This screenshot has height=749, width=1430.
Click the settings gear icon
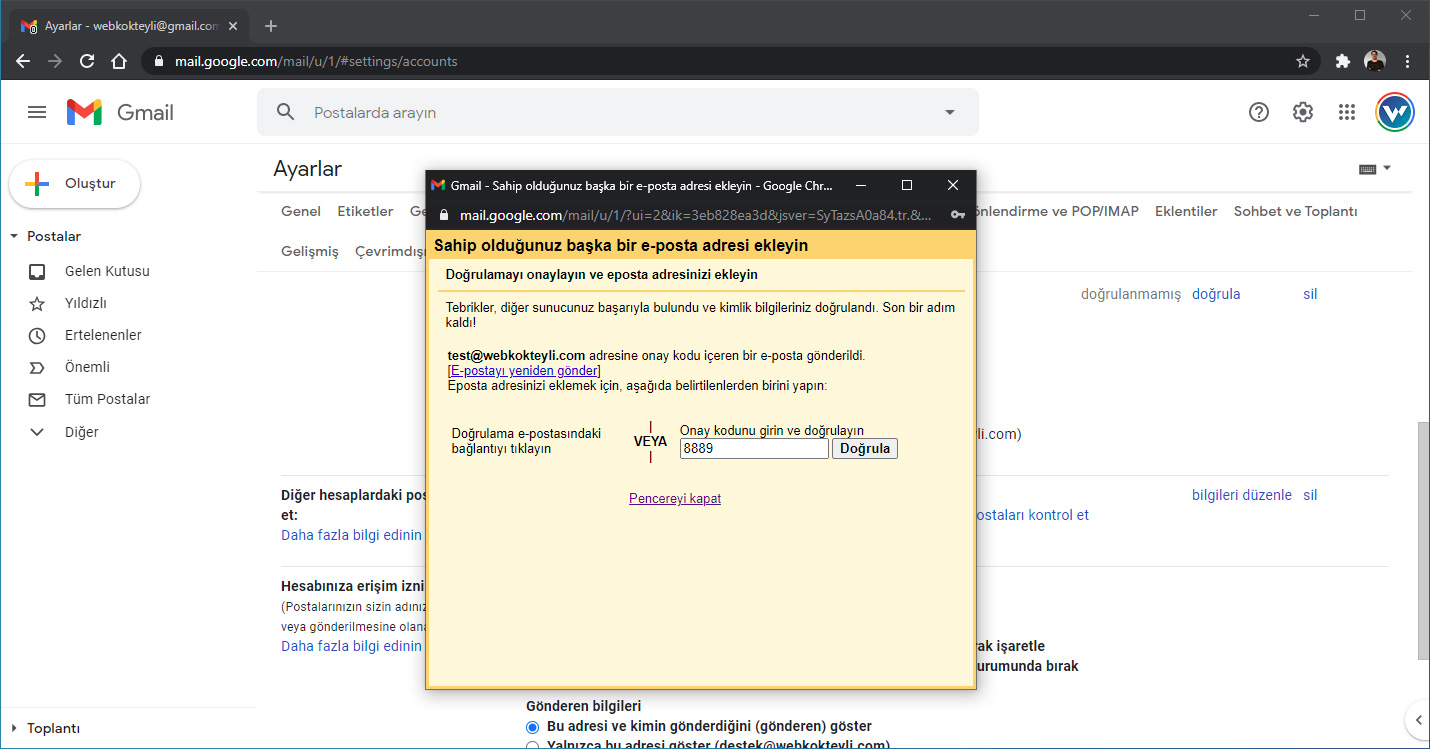[1302, 112]
